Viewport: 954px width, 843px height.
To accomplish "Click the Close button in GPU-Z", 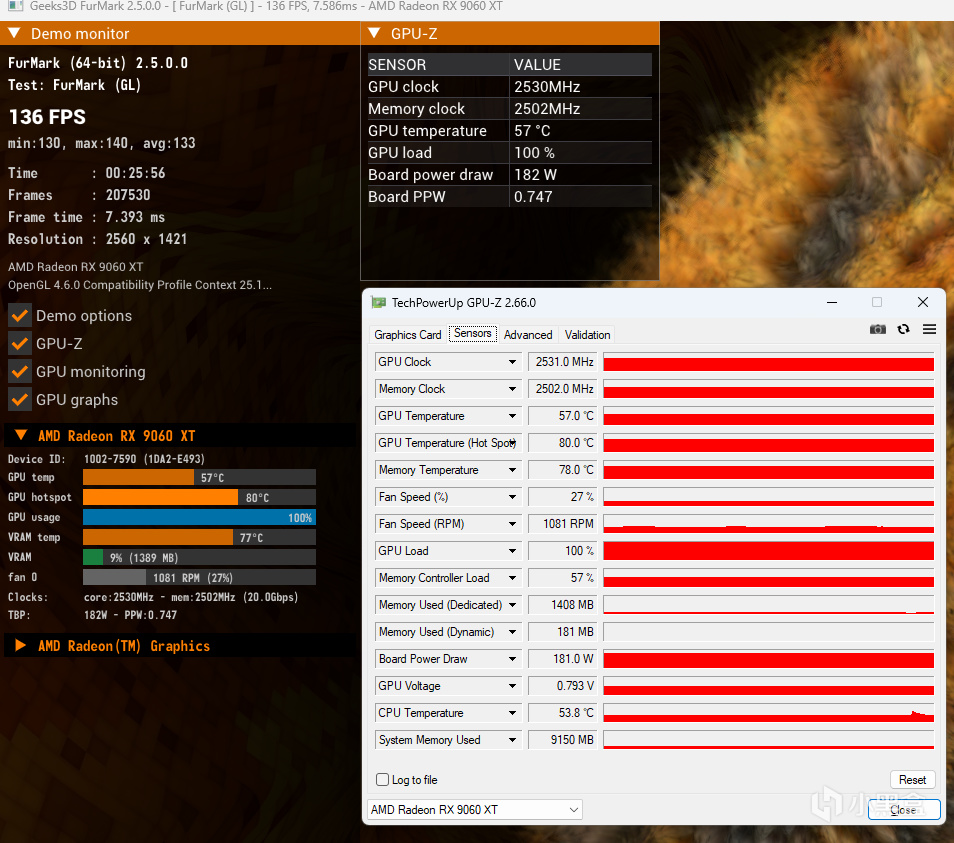I will (904, 810).
